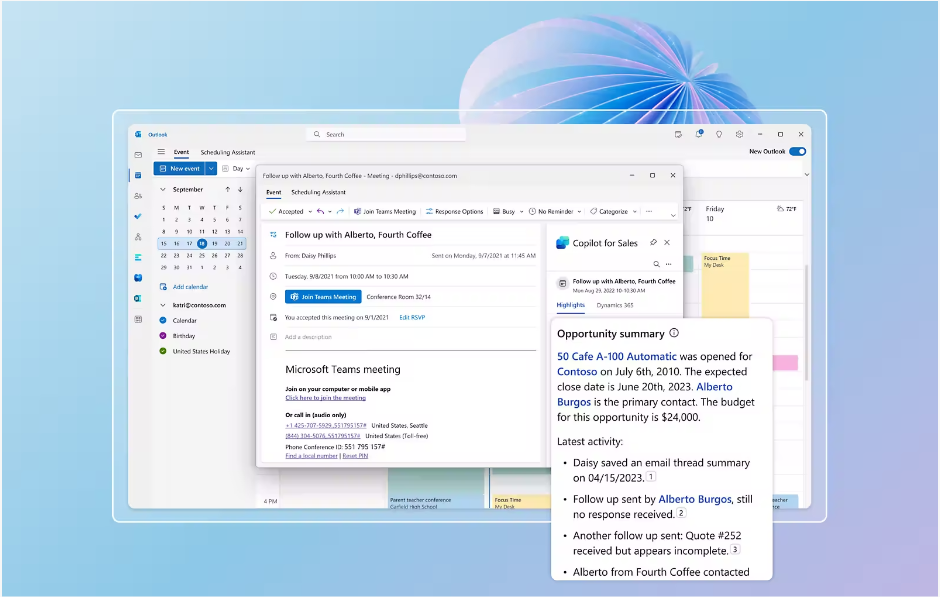Open Response Options in the meeting toolbar
Image resolution: width=940 pixels, height=597 pixels.
click(454, 212)
